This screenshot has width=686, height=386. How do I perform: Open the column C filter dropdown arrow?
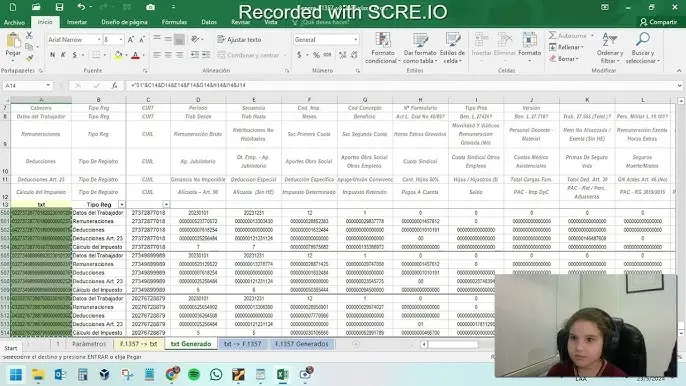click(x=166, y=204)
